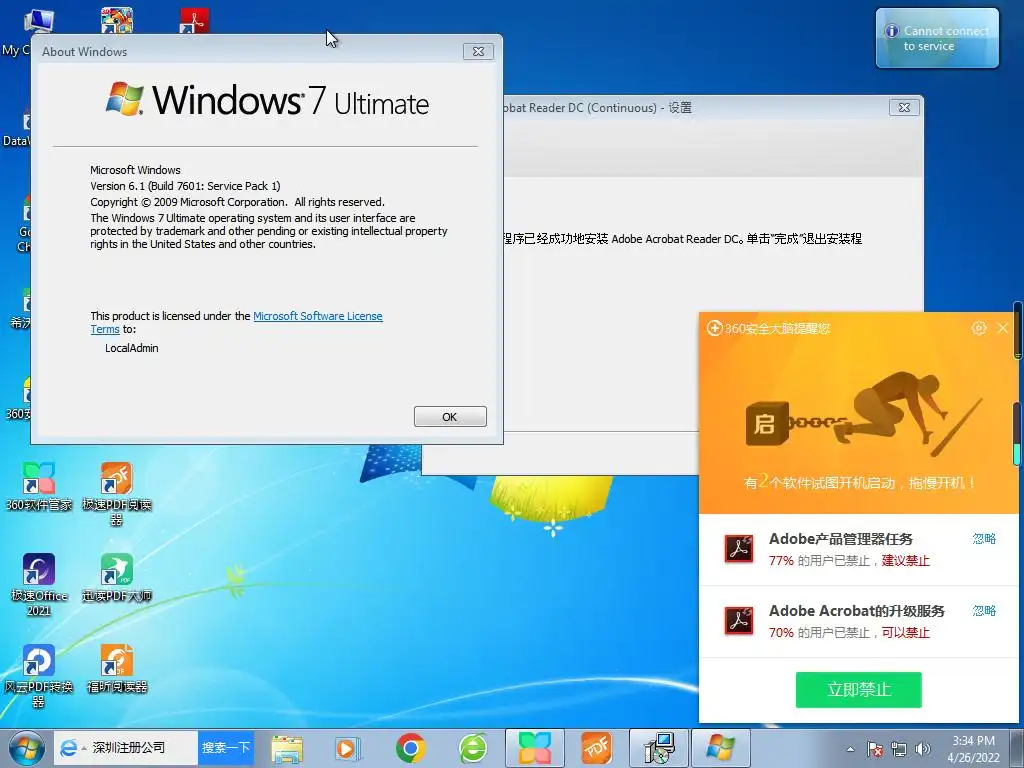Close the 360安全大脑 reminder popup
The image size is (1024, 768).
(x=1003, y=328)
